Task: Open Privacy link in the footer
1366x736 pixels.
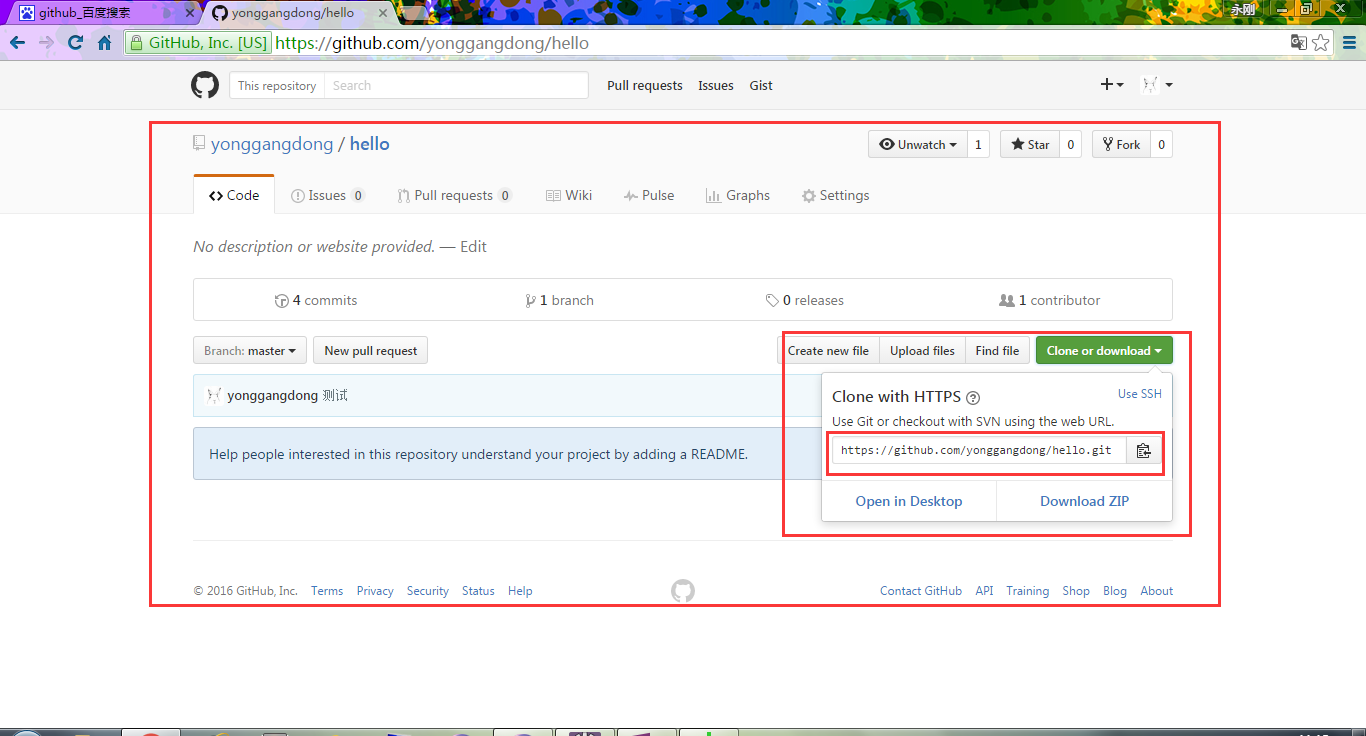Action: 375,591
